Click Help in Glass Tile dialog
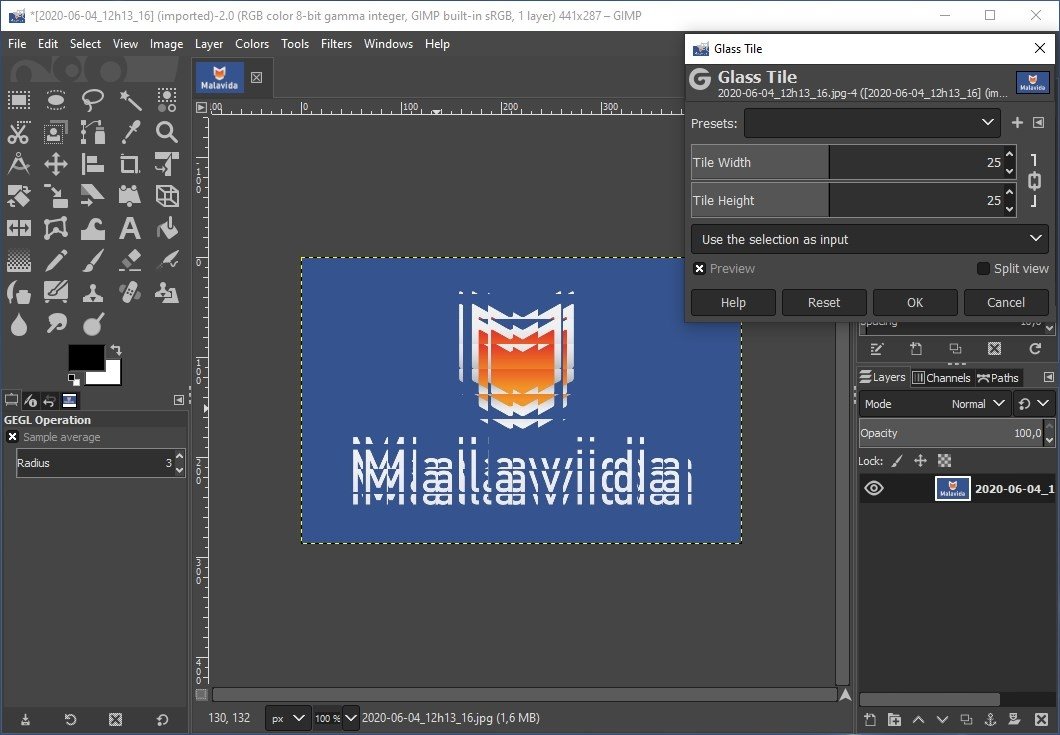 (733, 302)
